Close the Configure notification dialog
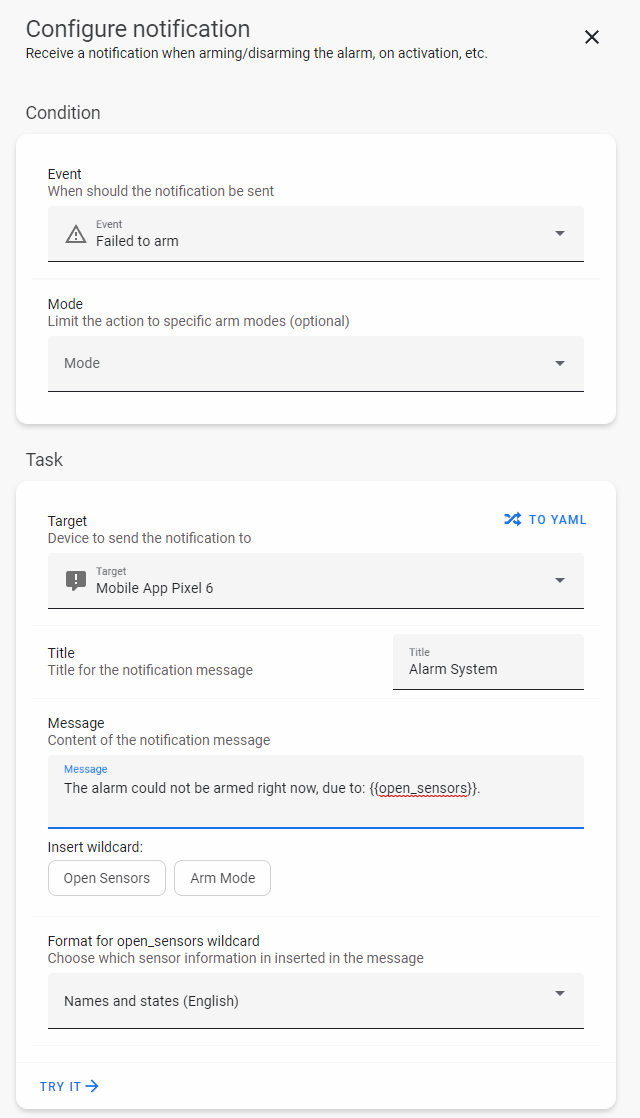This screenshot has width=640, height=1118. (592, 37)
